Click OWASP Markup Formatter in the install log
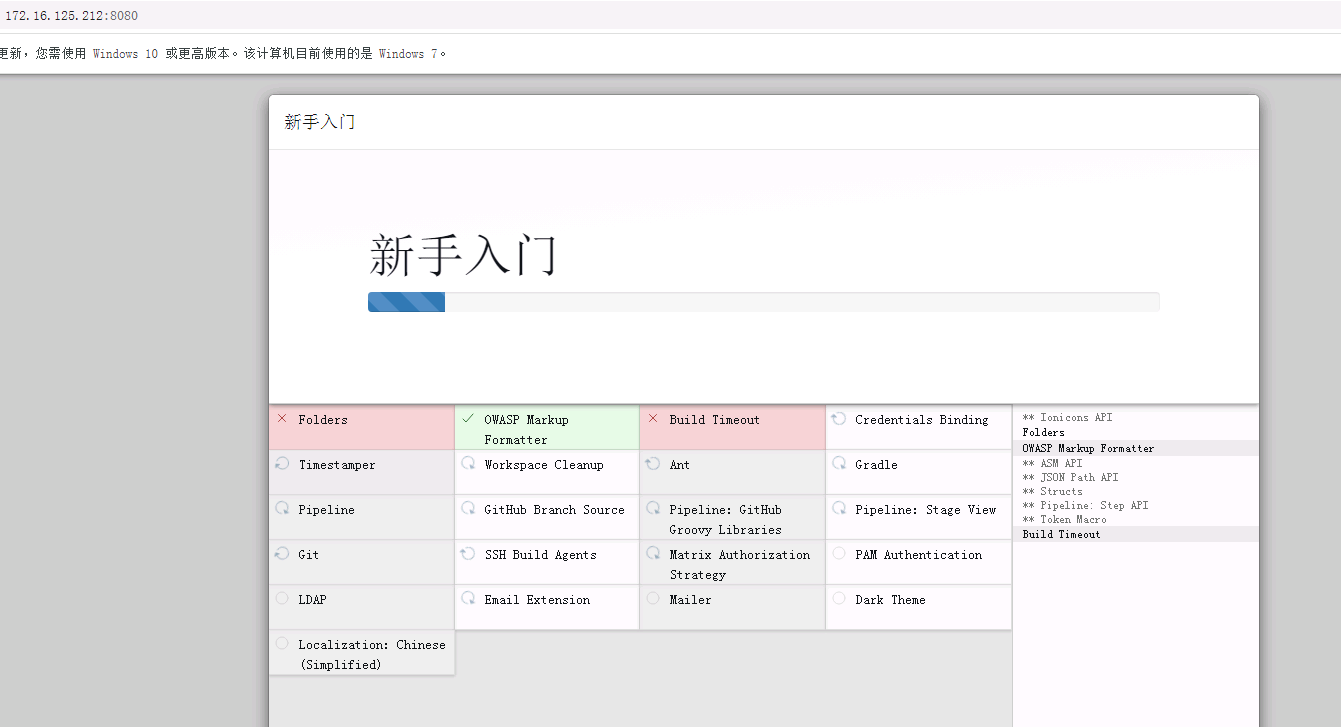1341x727 pixels. [x=1088, y=448]
